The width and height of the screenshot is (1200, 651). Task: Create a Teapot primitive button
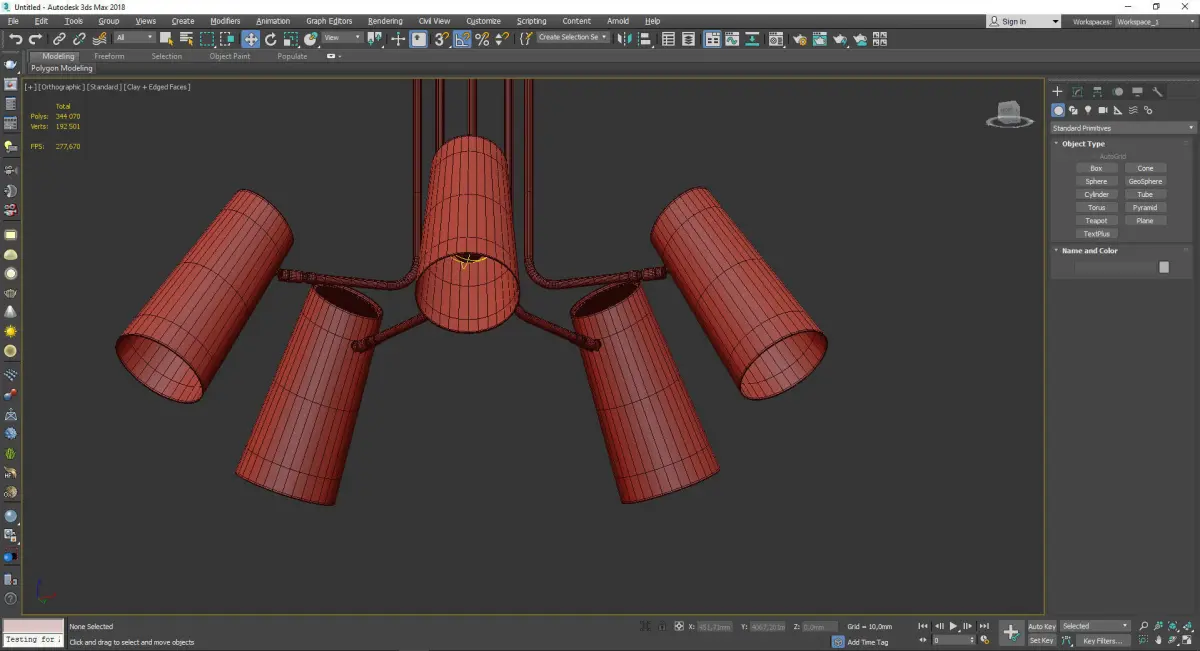[1096, 221]
